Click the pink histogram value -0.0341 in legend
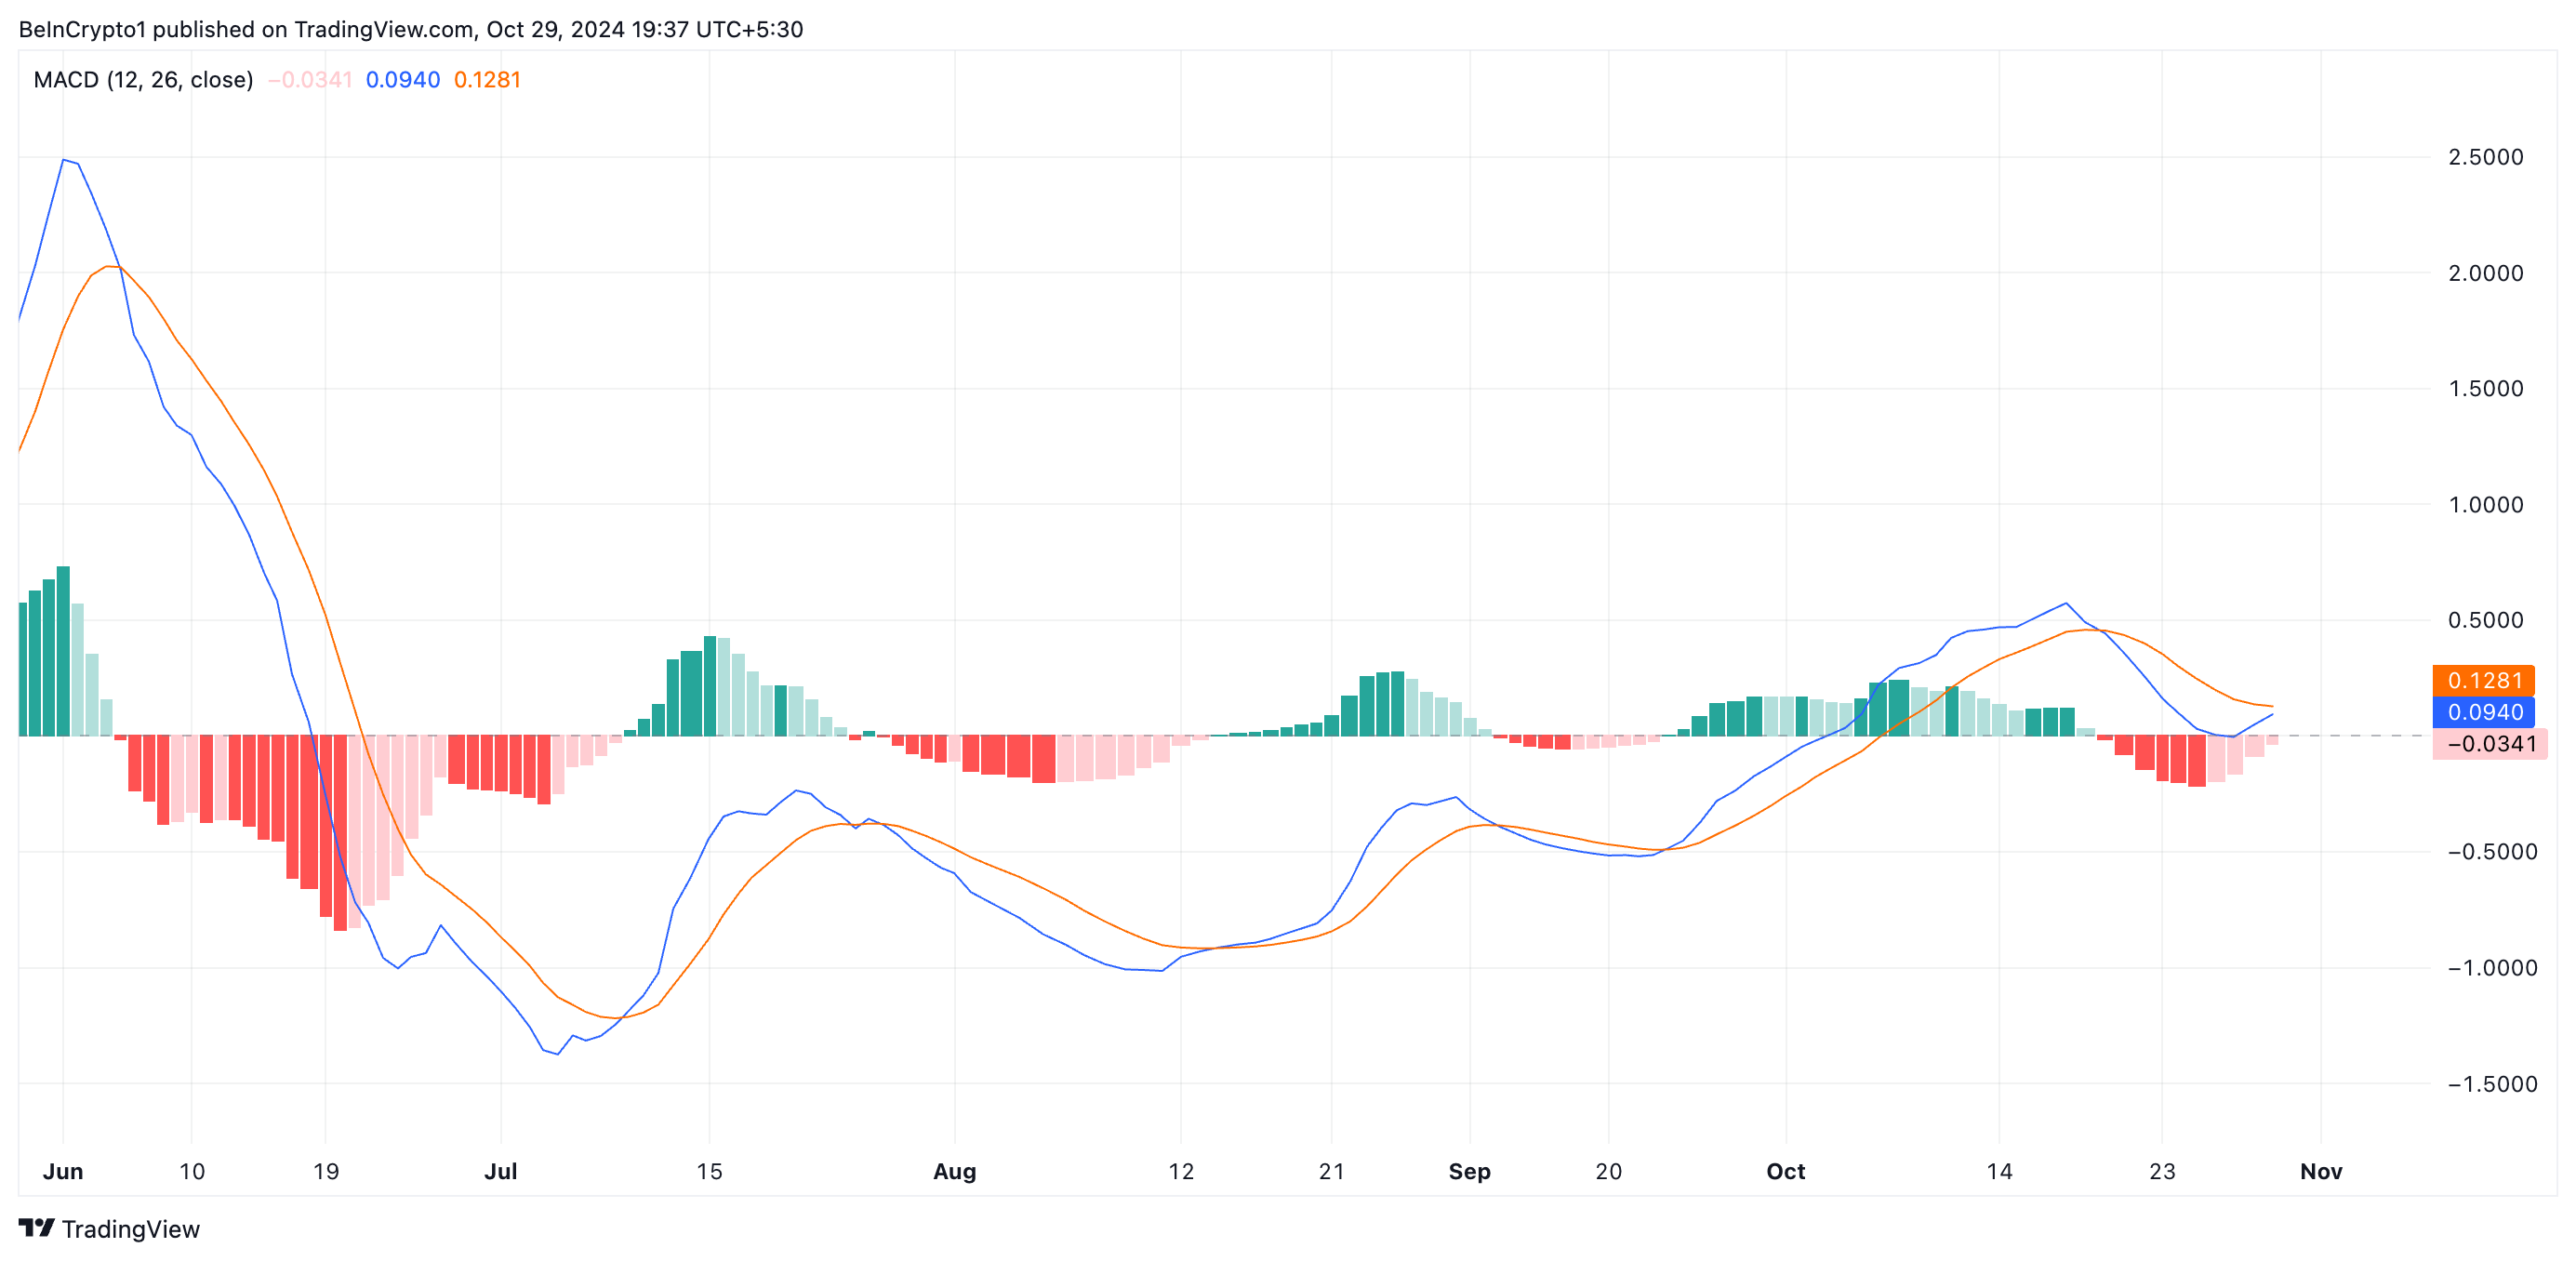 tap(310, 80)
